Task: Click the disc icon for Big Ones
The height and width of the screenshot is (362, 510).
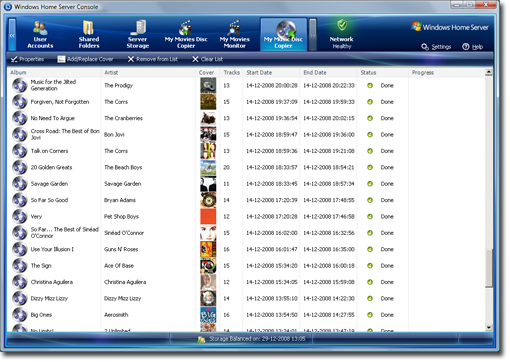Action: 20,315
